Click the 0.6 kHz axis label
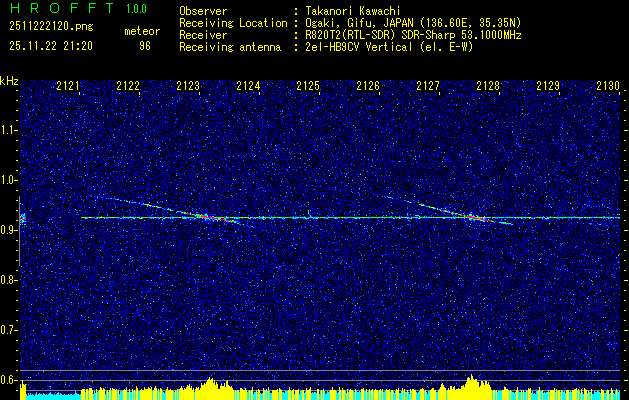The height and width of the screenshot is (400, 629). [x=8, y=380]
